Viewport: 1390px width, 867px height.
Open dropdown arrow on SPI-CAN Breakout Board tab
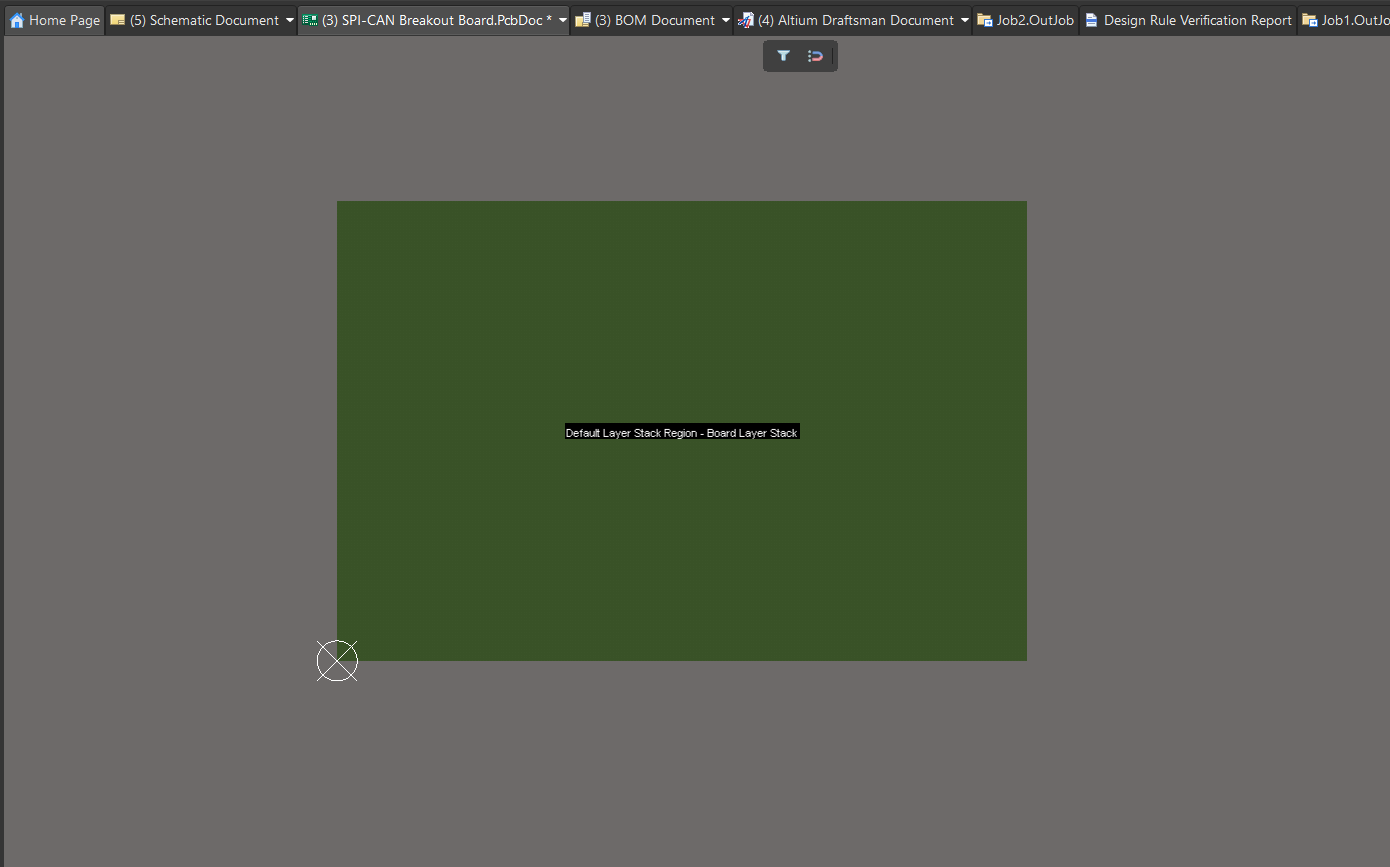pos(563,20)
